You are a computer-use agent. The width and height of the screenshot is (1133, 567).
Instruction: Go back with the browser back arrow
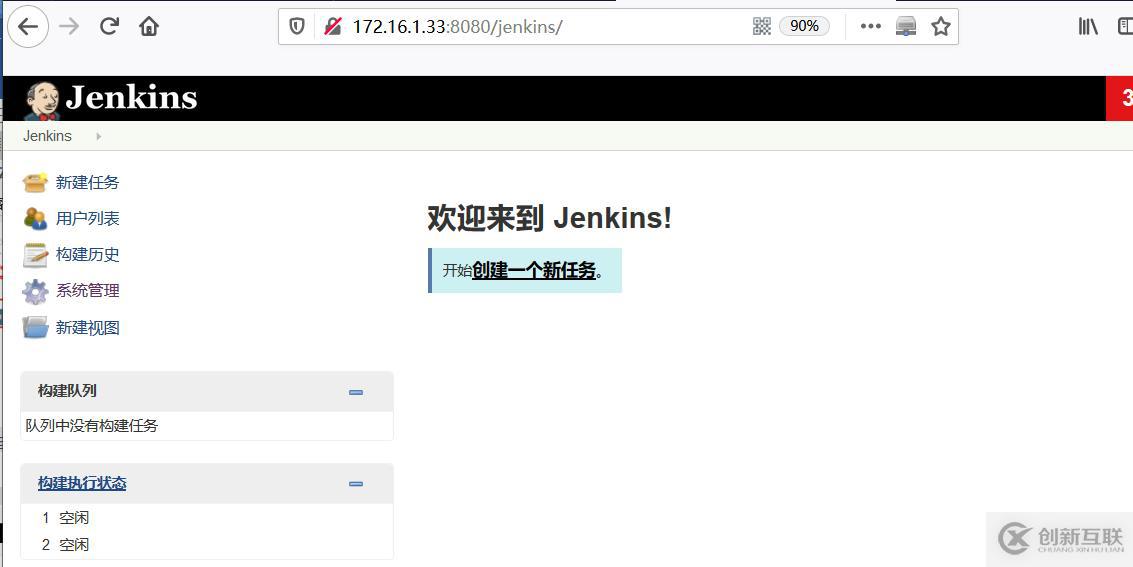27,27
